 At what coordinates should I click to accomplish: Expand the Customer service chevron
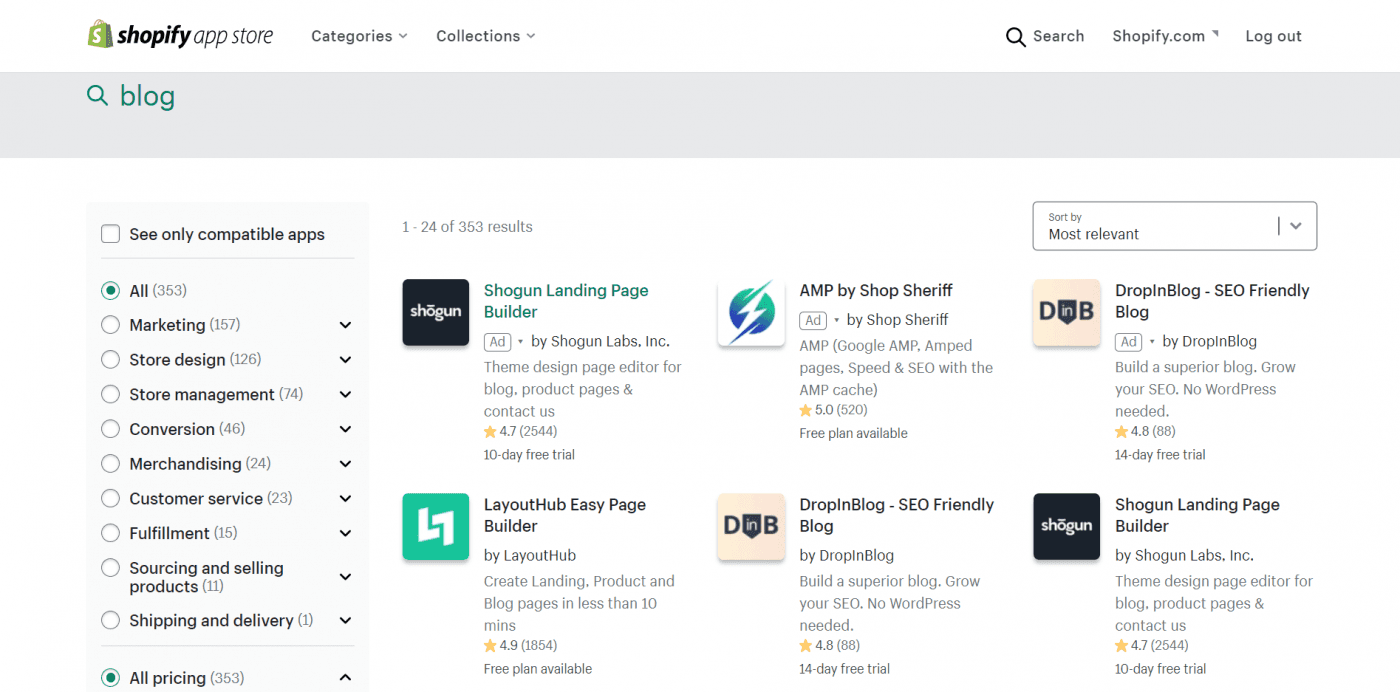345,499
